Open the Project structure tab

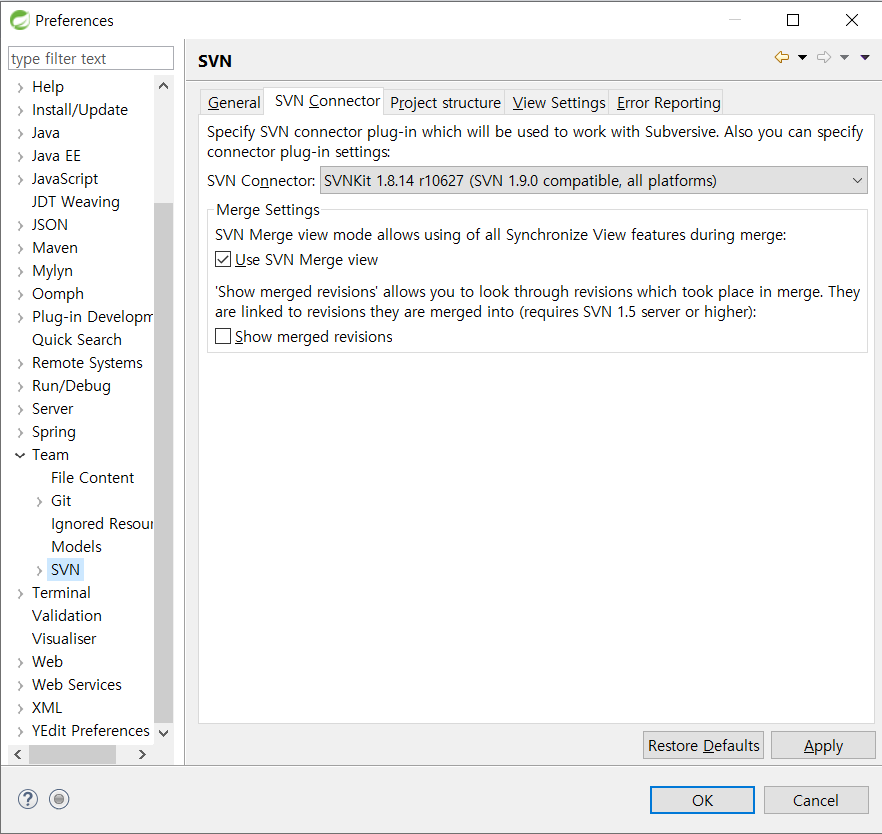click(445, 102)
